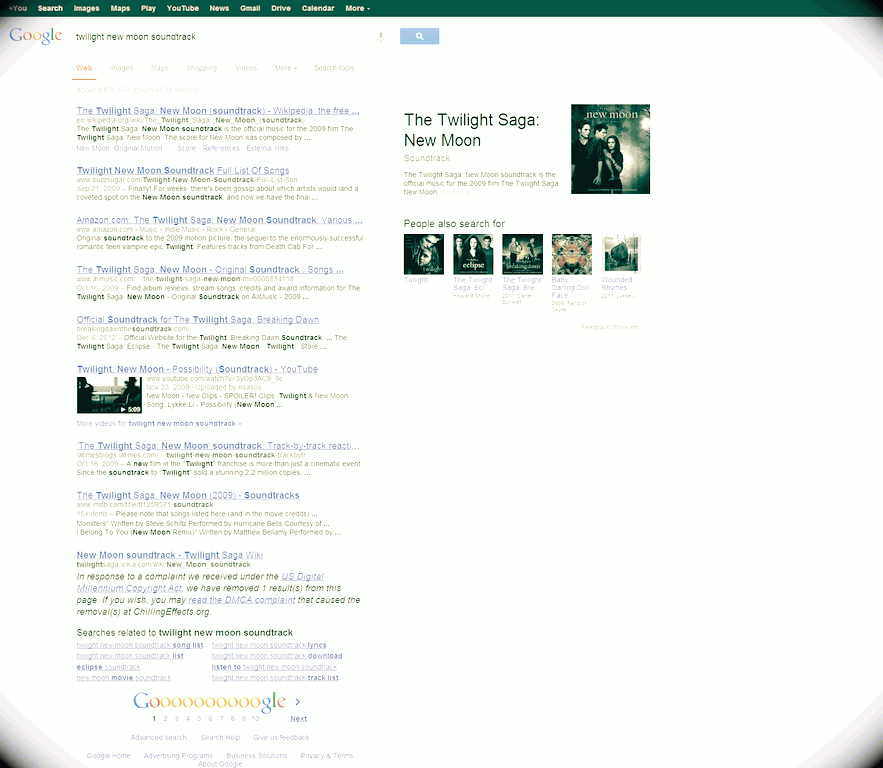The width and height of the screenshot is (883, 768).
Task: Open the More dropdown in top bar
Action: 358,8
